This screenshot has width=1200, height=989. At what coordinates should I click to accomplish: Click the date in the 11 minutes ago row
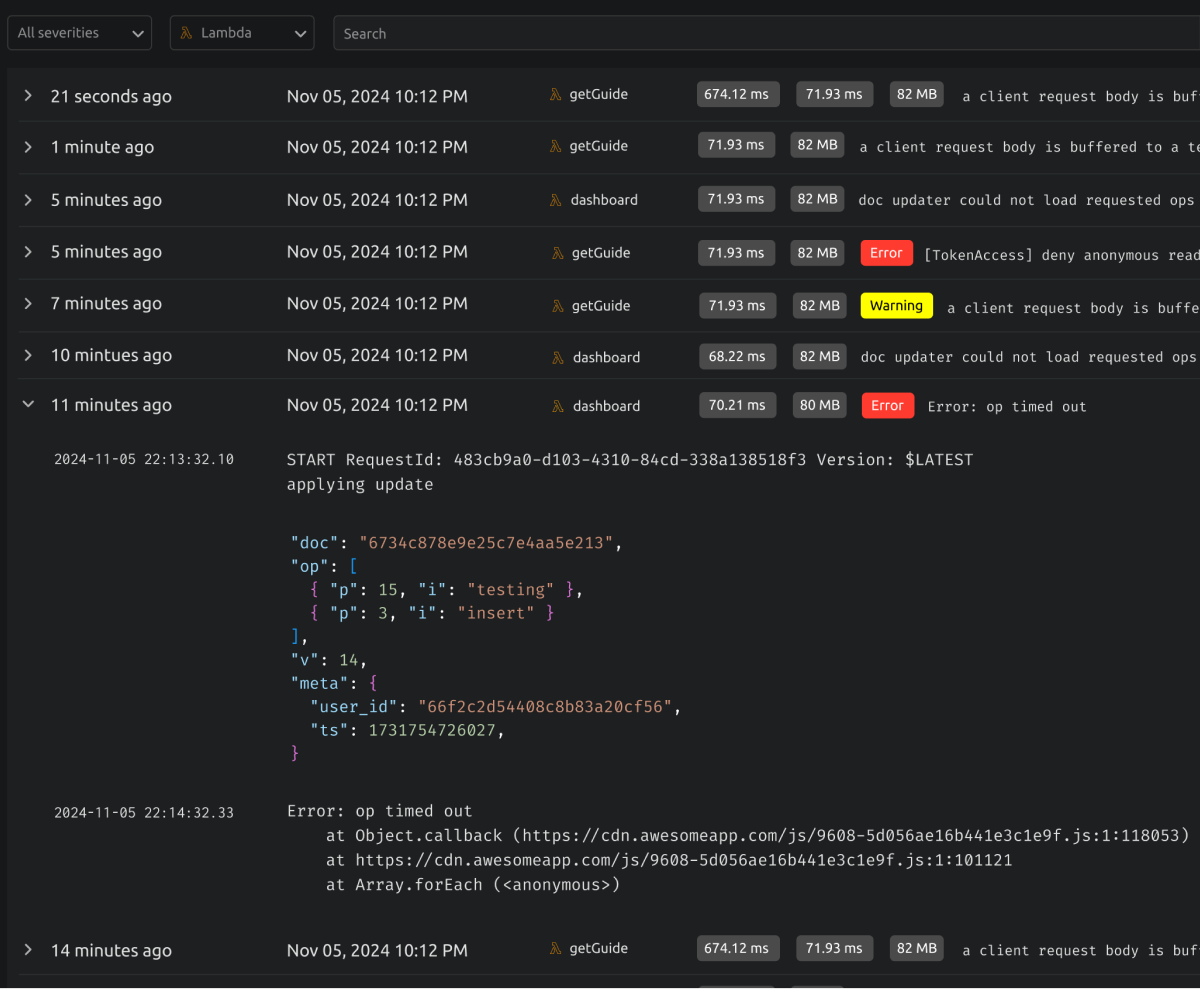(377, 405)
